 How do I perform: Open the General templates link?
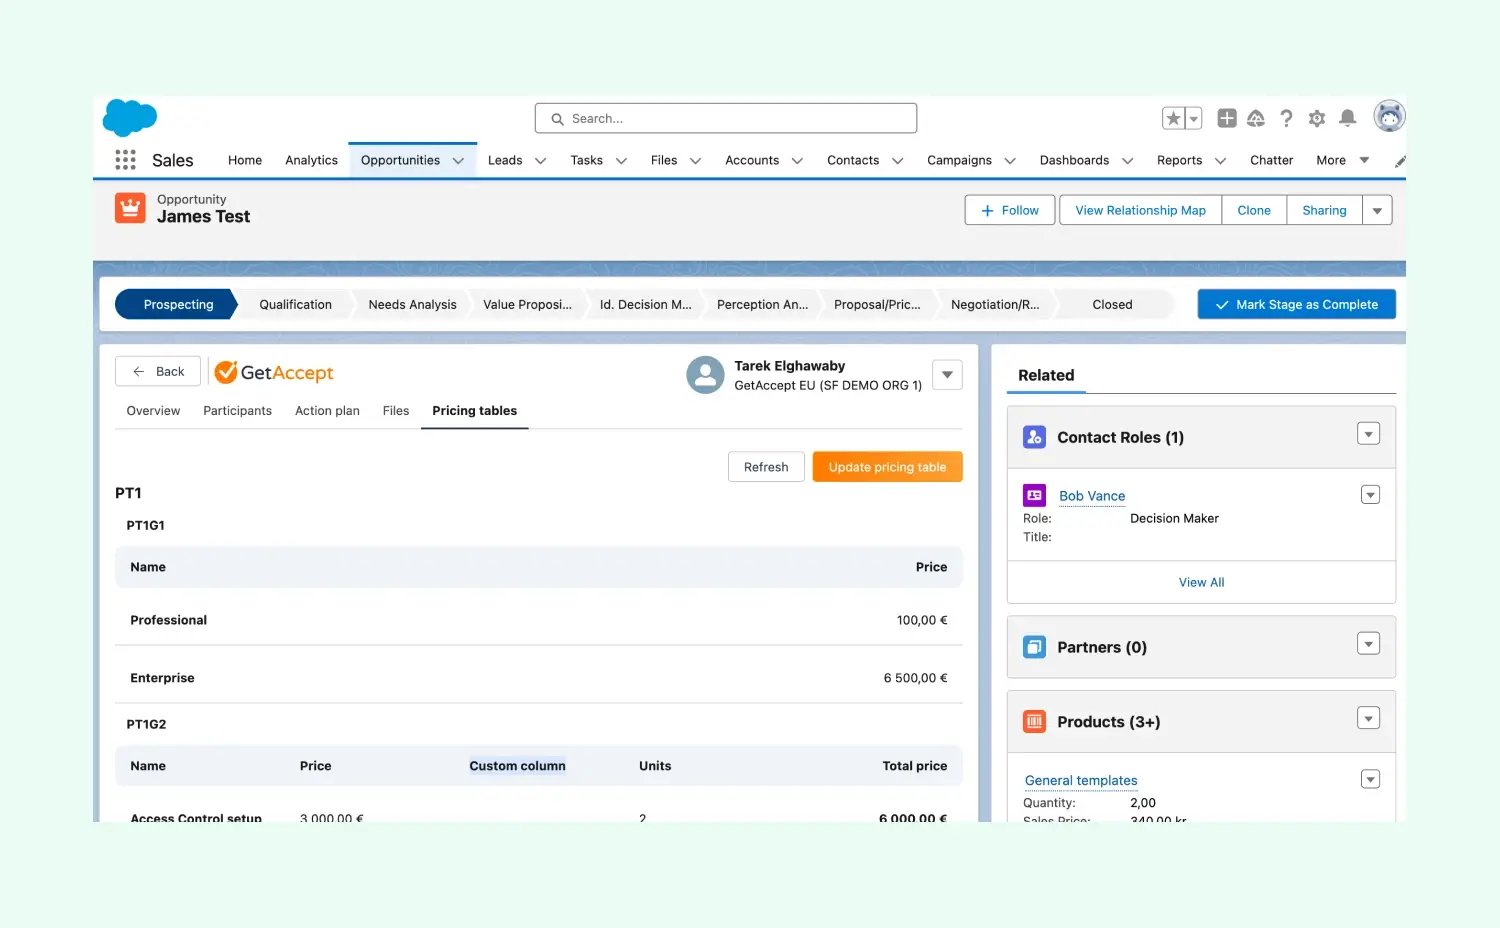coord(1081,781)
